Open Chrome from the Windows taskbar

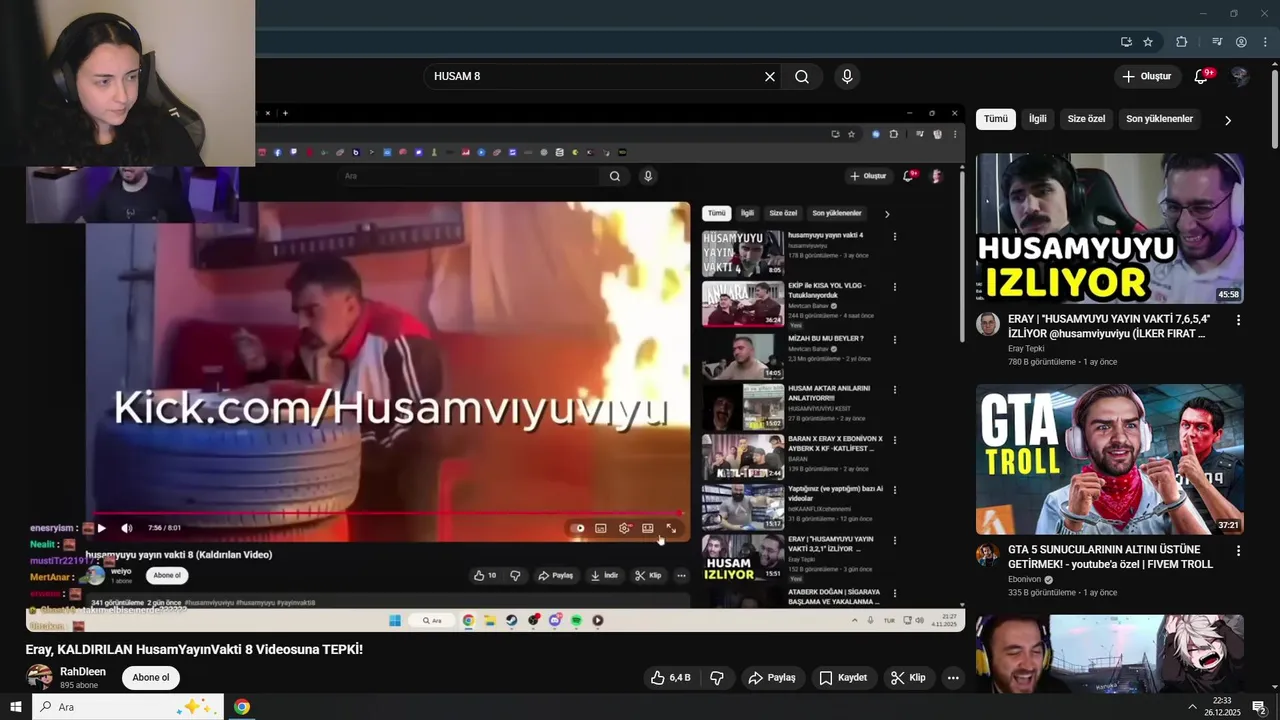click(242, 707)
